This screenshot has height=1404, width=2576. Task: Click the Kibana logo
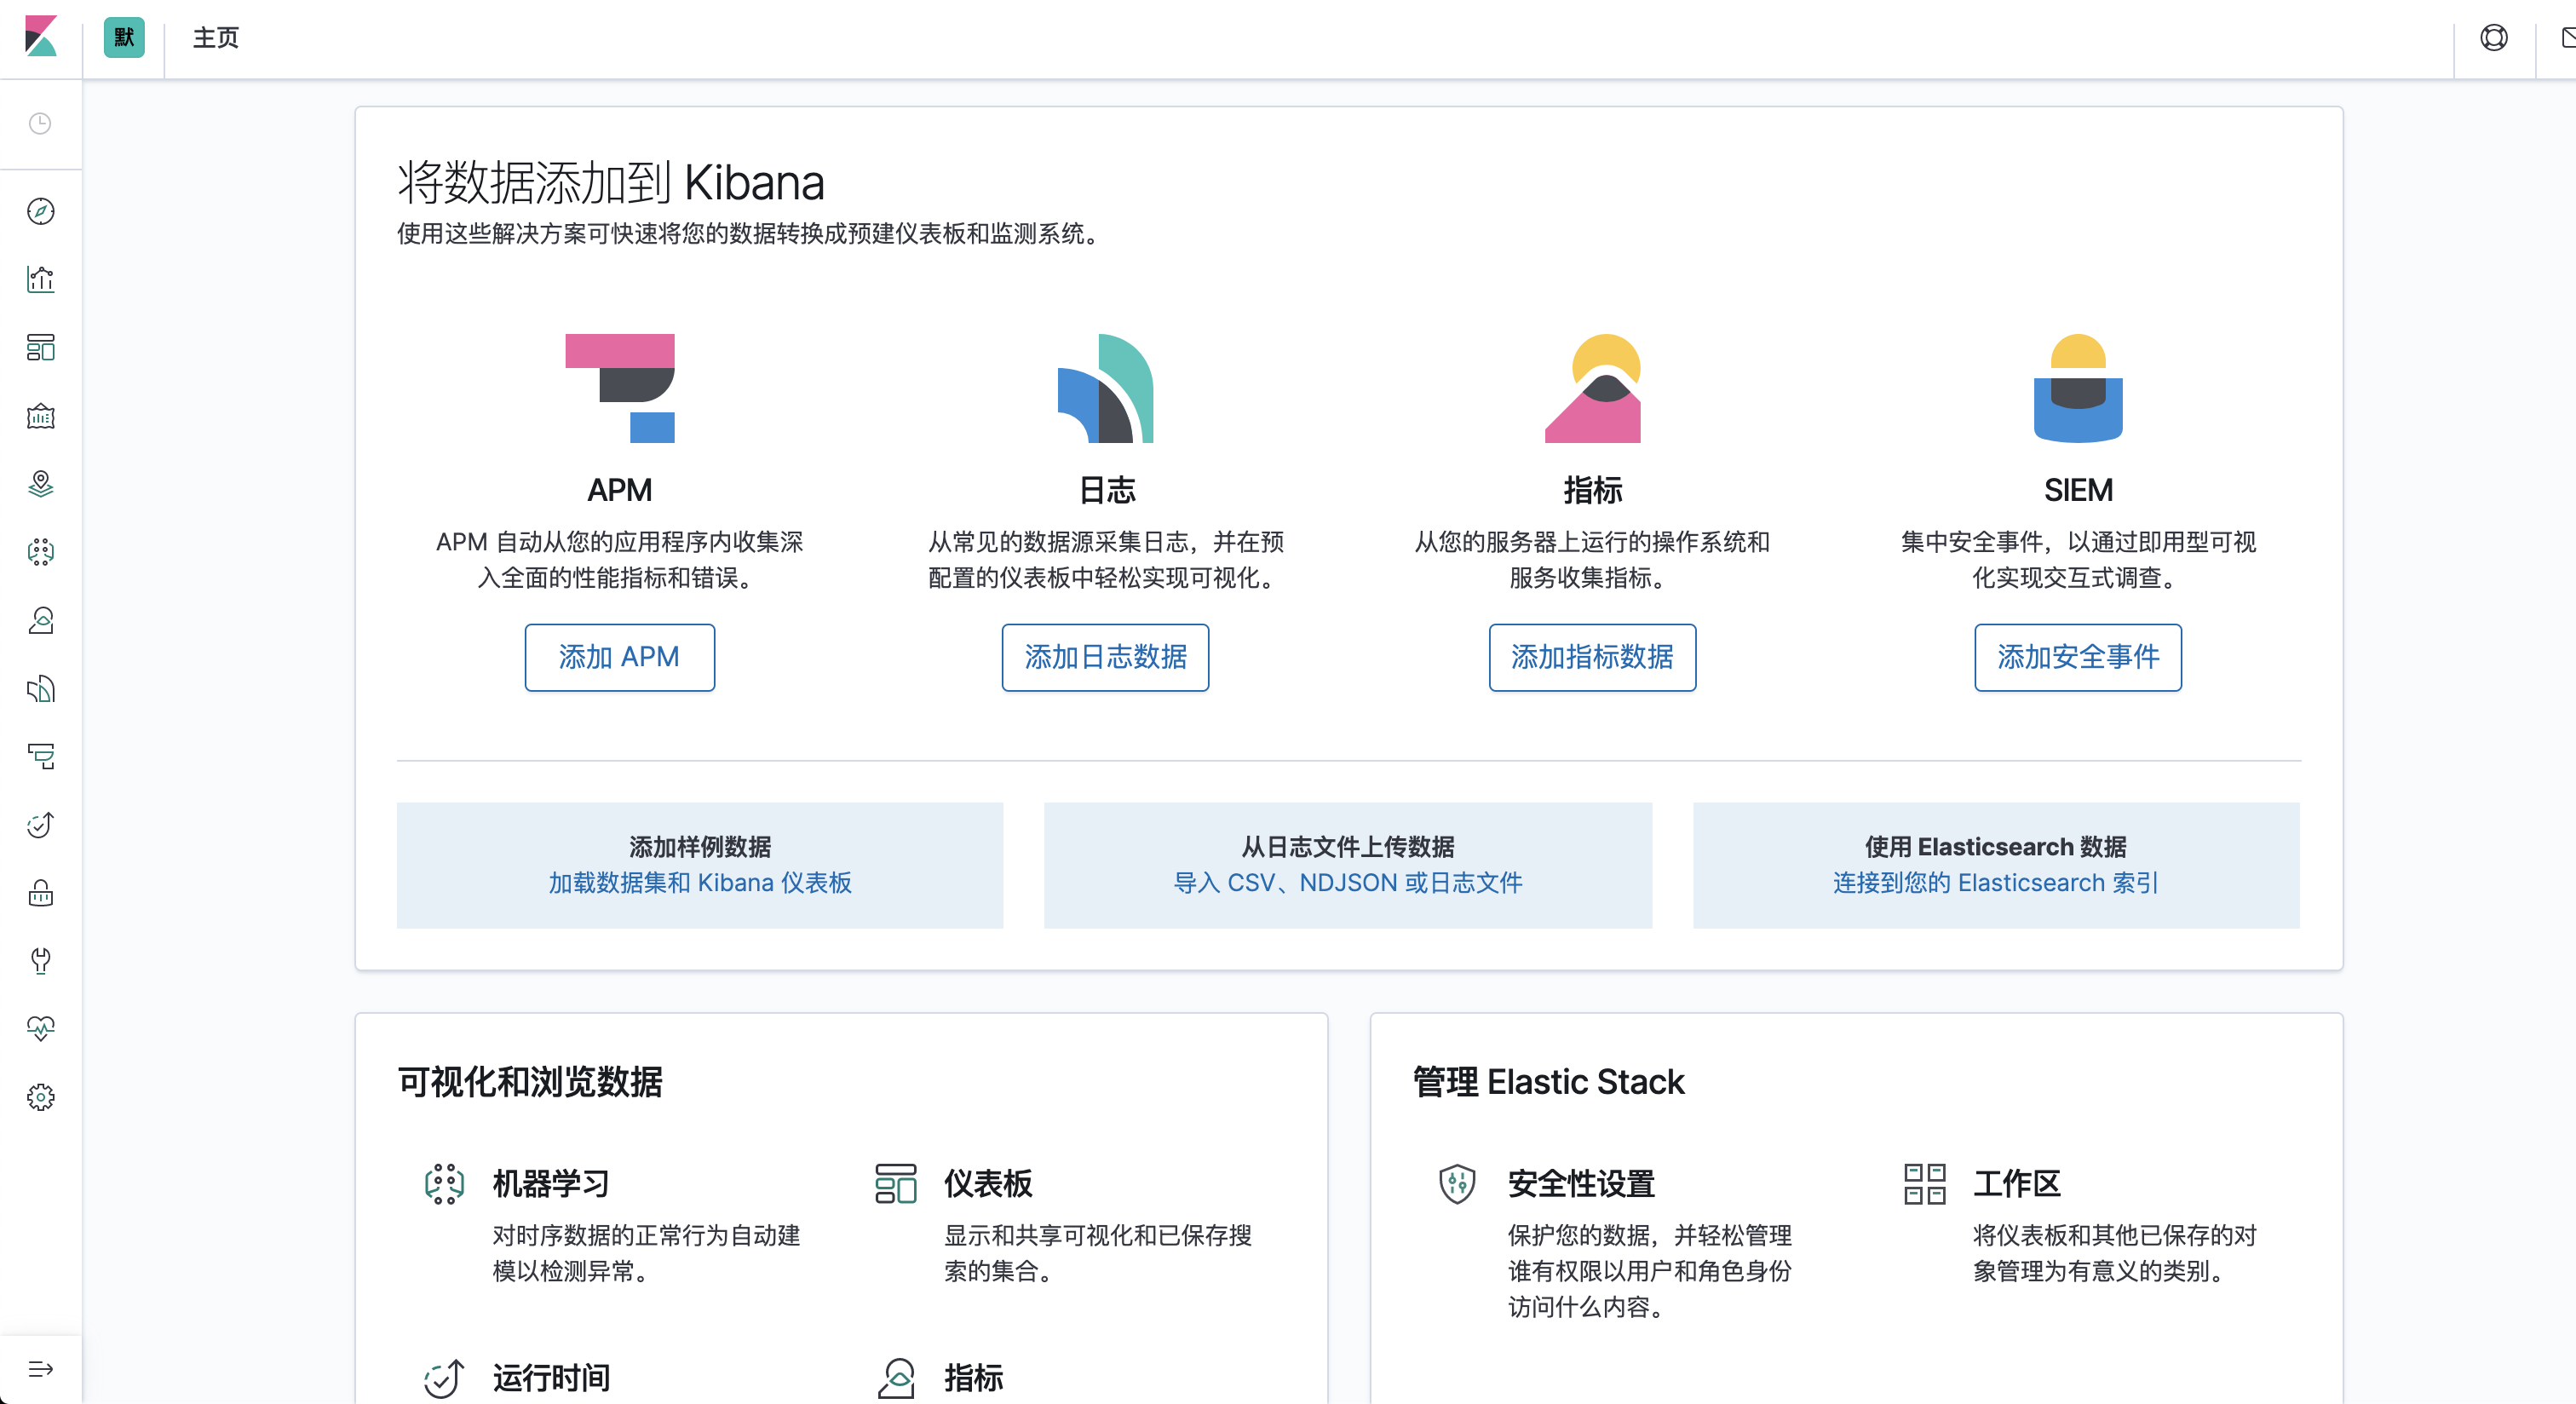(40, 37)
